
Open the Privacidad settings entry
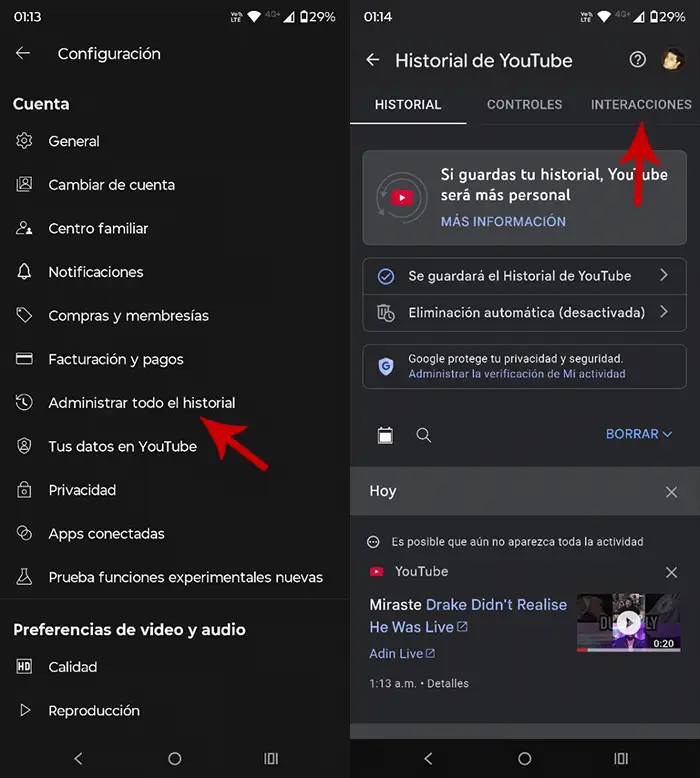(x=82, y=490)
